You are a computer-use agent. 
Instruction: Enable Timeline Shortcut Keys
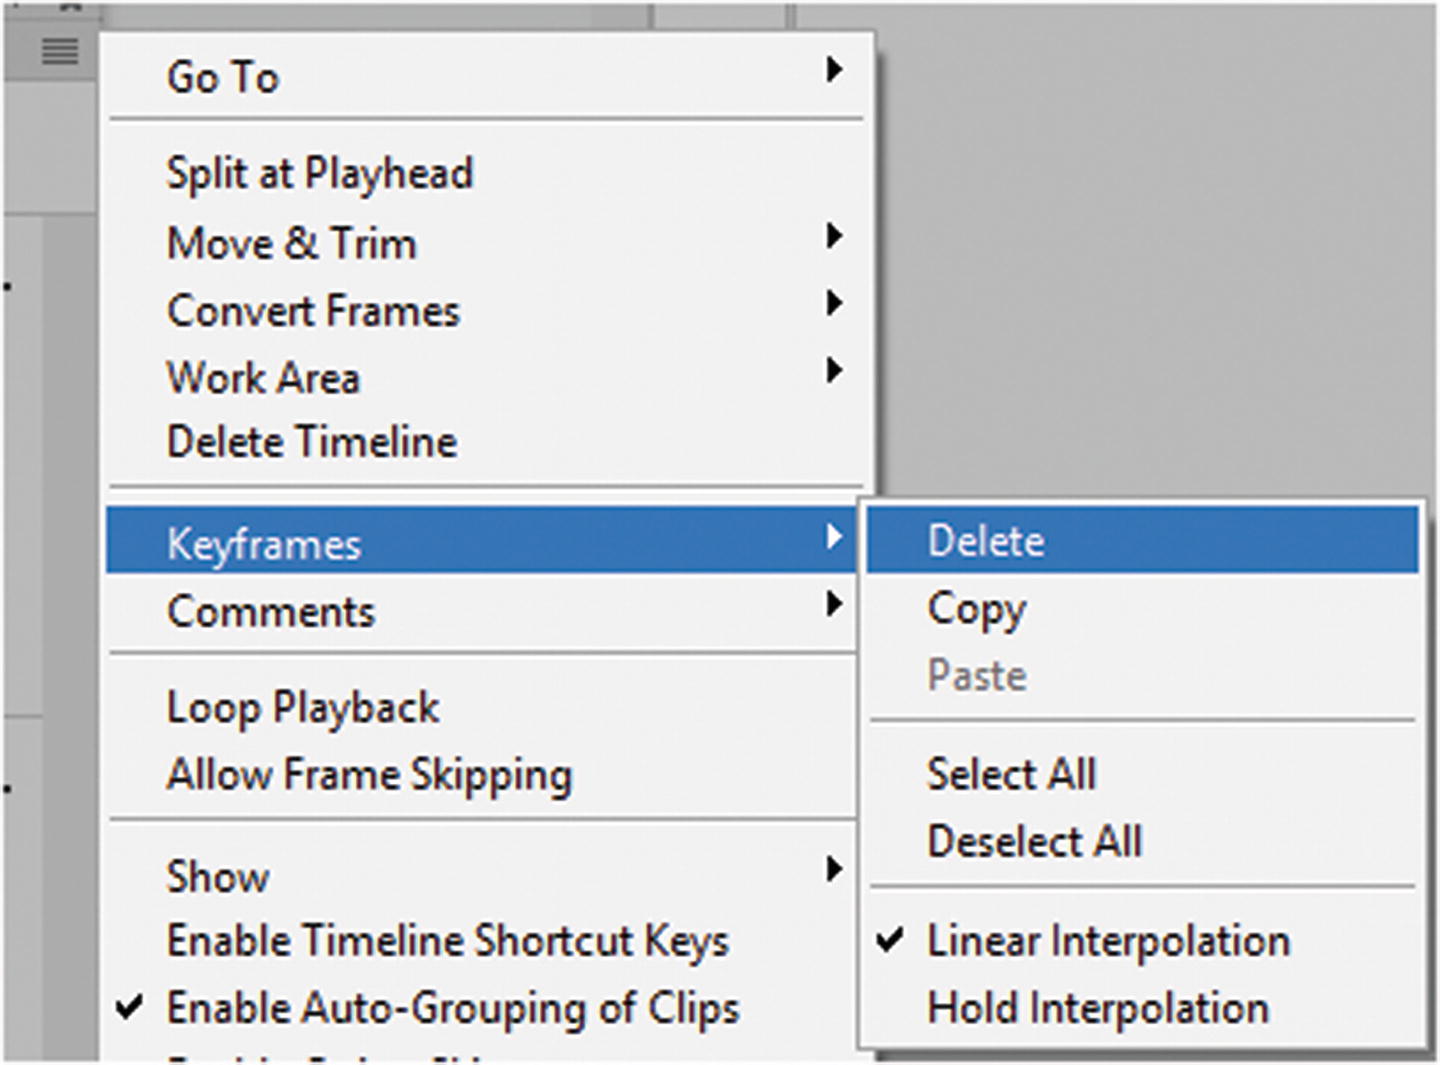pyautogui.click(x=447, y=941)
